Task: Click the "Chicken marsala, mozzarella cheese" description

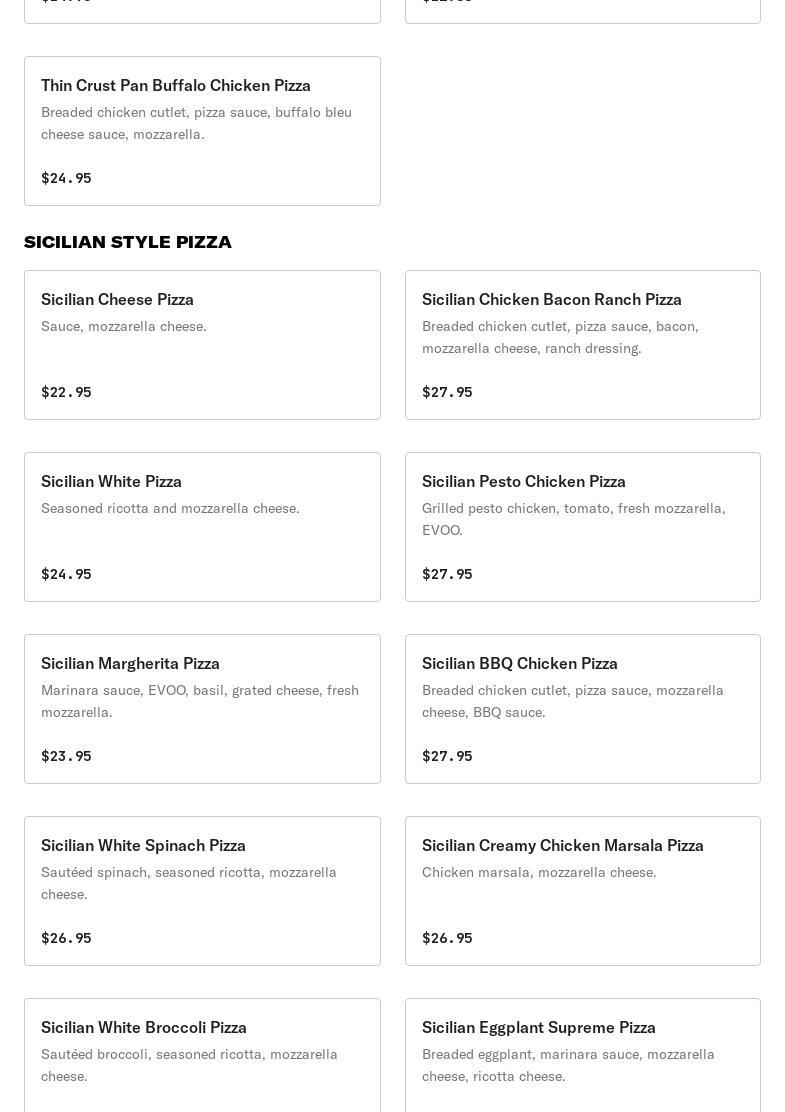Action: 539,872
